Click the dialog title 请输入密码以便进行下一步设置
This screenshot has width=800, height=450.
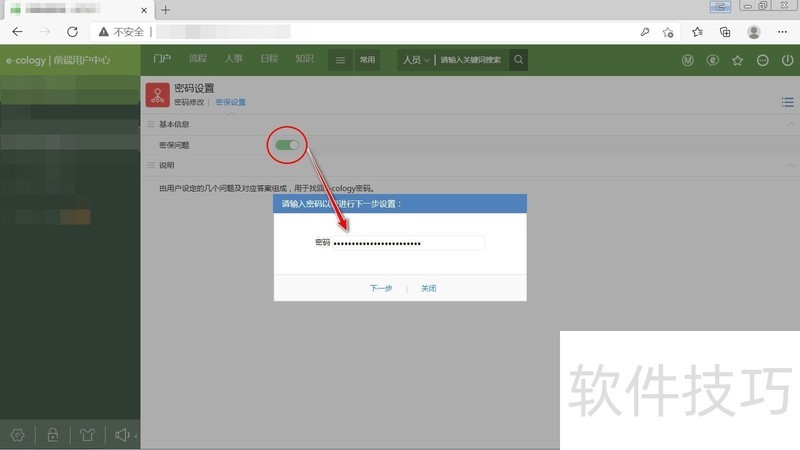coord(341,204)
